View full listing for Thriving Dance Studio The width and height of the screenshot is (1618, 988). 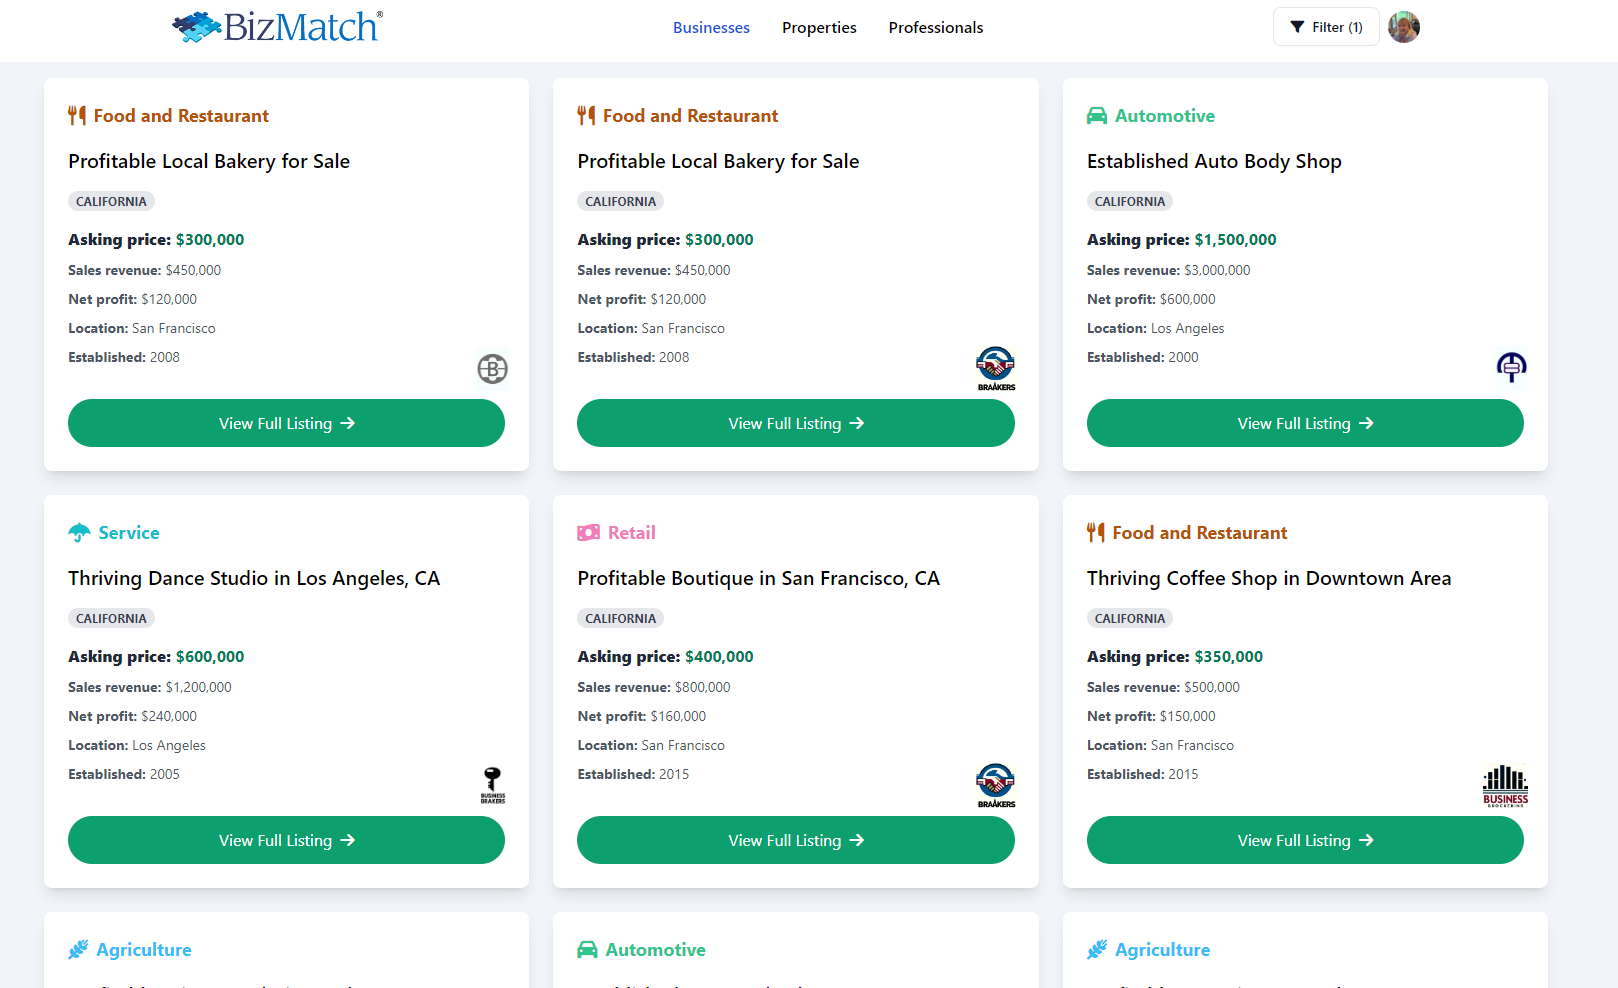point(286,840)
